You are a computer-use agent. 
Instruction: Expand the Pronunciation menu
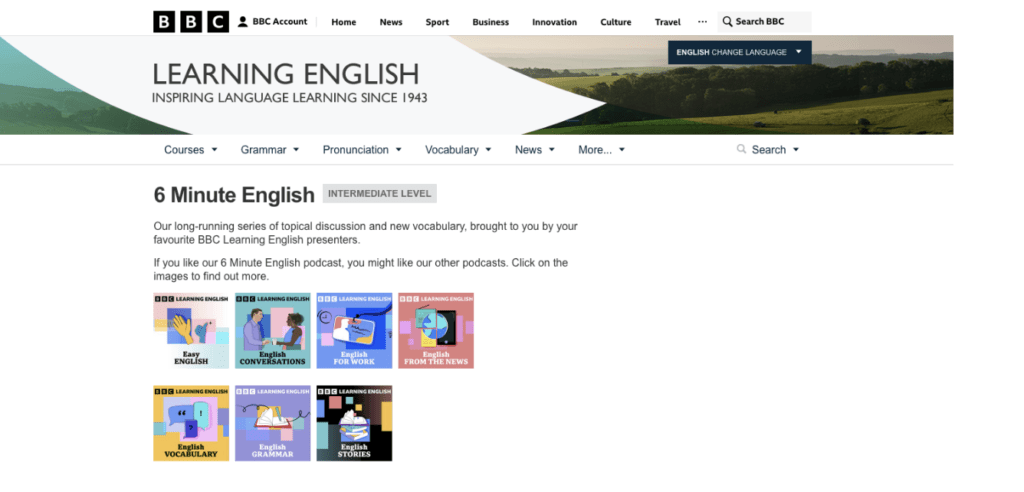tap(362, 150)
